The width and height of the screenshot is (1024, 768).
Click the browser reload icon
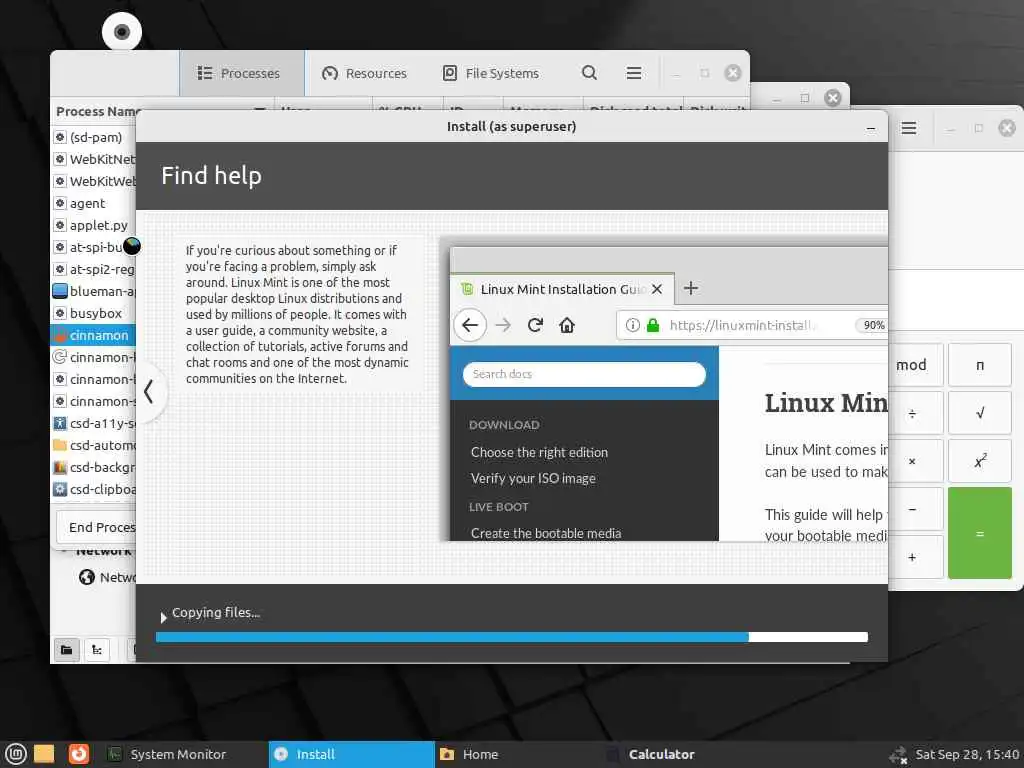536,325
